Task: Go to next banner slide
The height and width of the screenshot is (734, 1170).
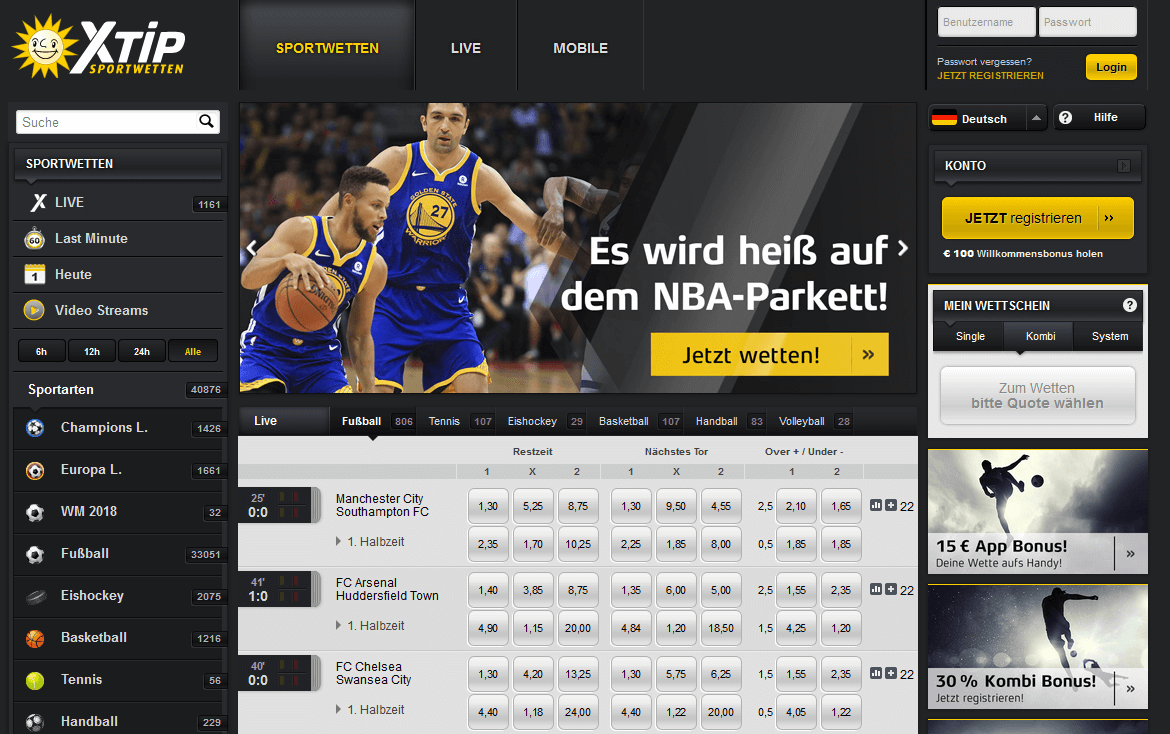Action: tap(903, 248)
